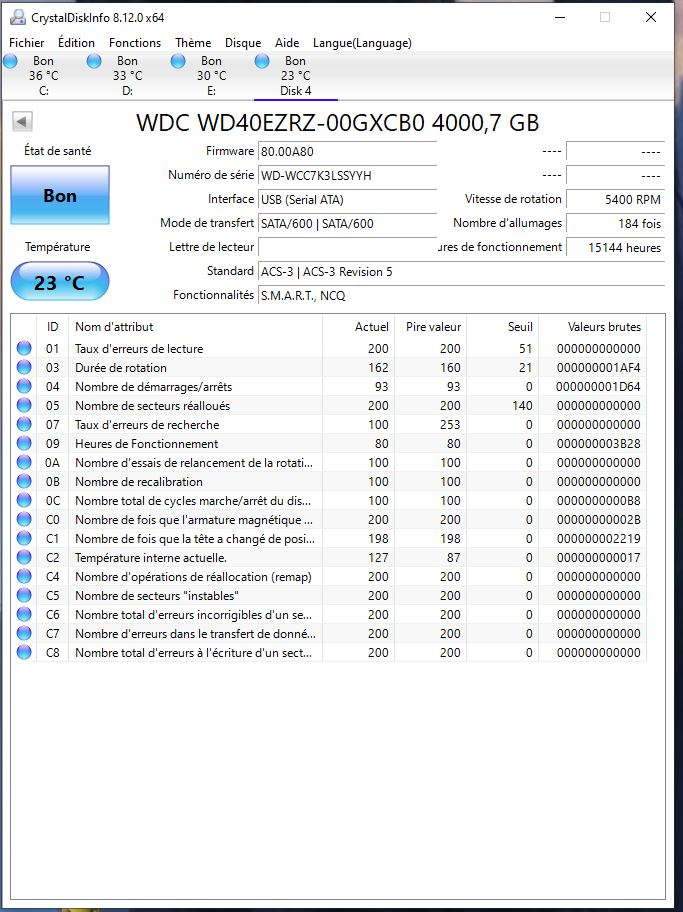Click the previous disk arrow button

[x=22, y=121]
